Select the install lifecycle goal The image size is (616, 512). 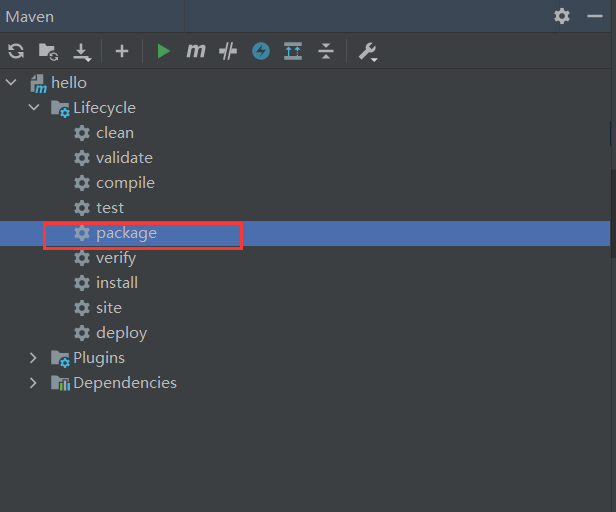117,283
